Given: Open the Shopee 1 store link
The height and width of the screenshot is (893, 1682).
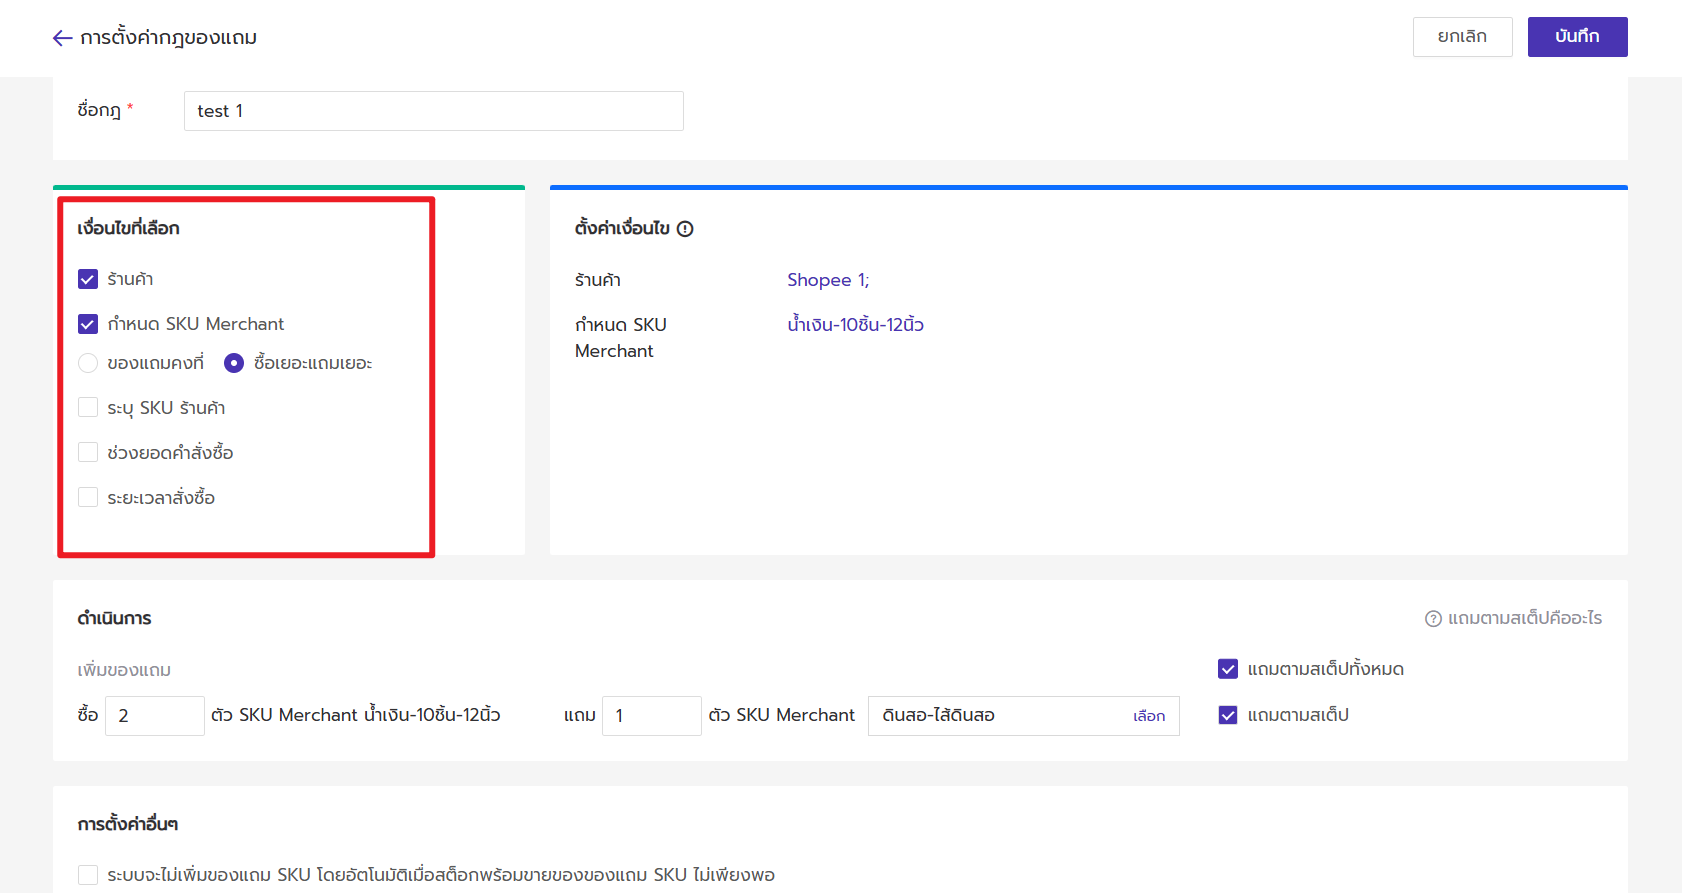Looking at the screenshot, I should [827, 280].
